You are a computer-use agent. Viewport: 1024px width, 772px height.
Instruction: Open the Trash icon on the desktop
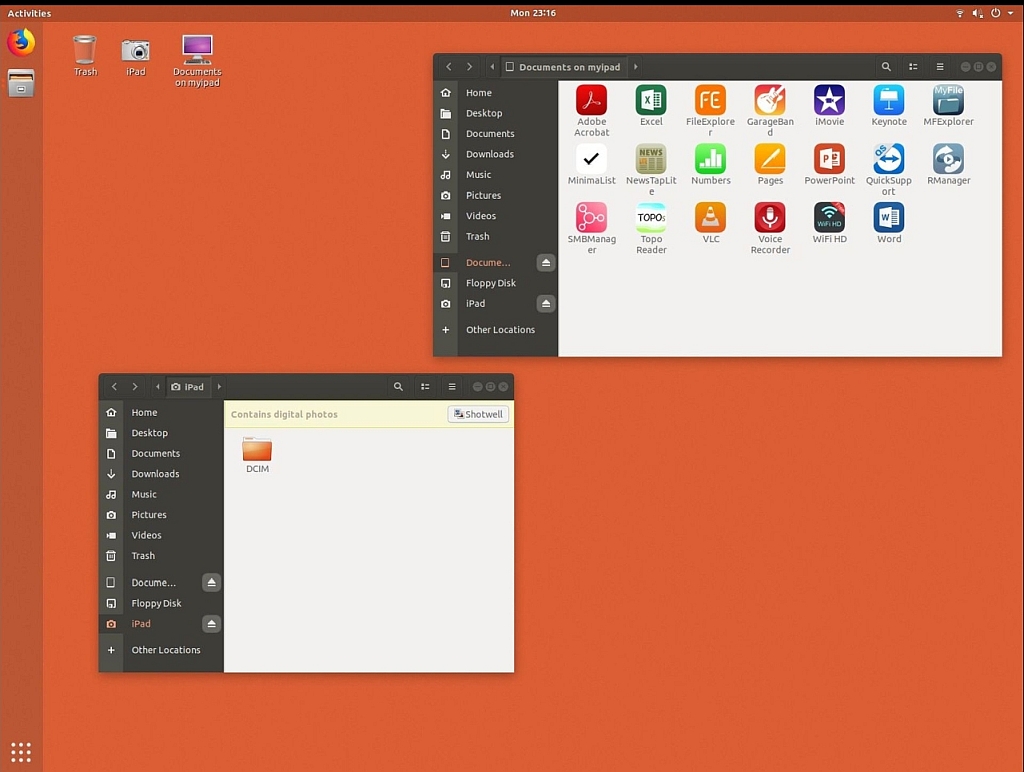(85, 50)
